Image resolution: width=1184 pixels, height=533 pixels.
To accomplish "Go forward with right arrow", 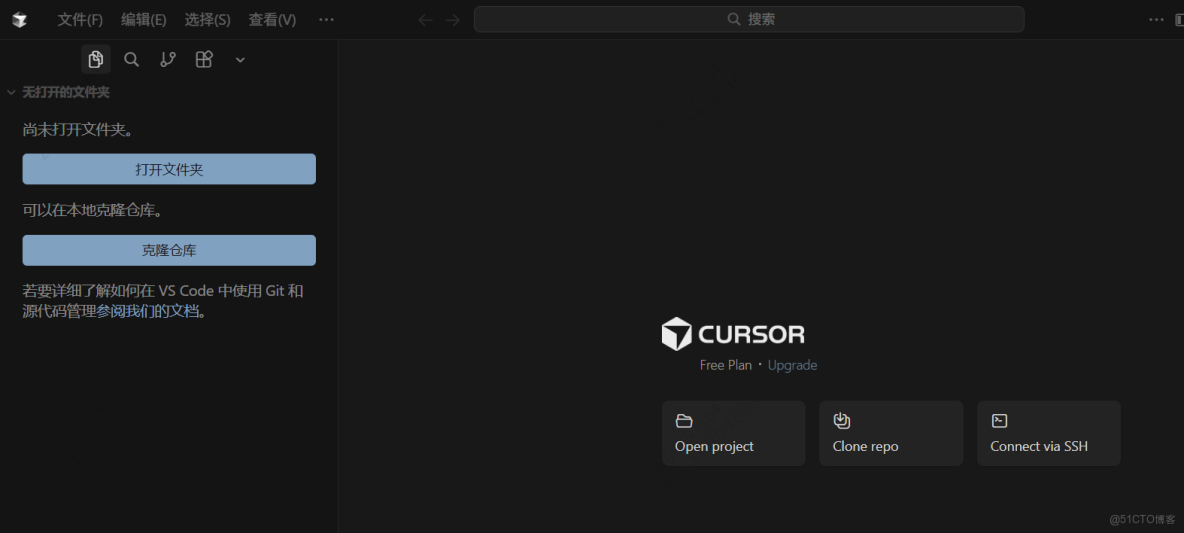I will tap(453, 20).
